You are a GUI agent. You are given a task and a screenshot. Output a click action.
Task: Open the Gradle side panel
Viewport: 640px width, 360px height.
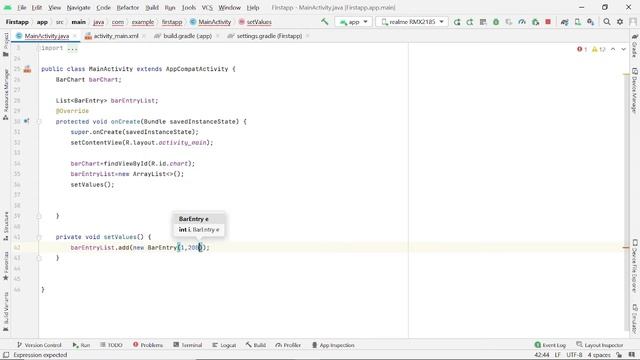(x=635, y=46)
